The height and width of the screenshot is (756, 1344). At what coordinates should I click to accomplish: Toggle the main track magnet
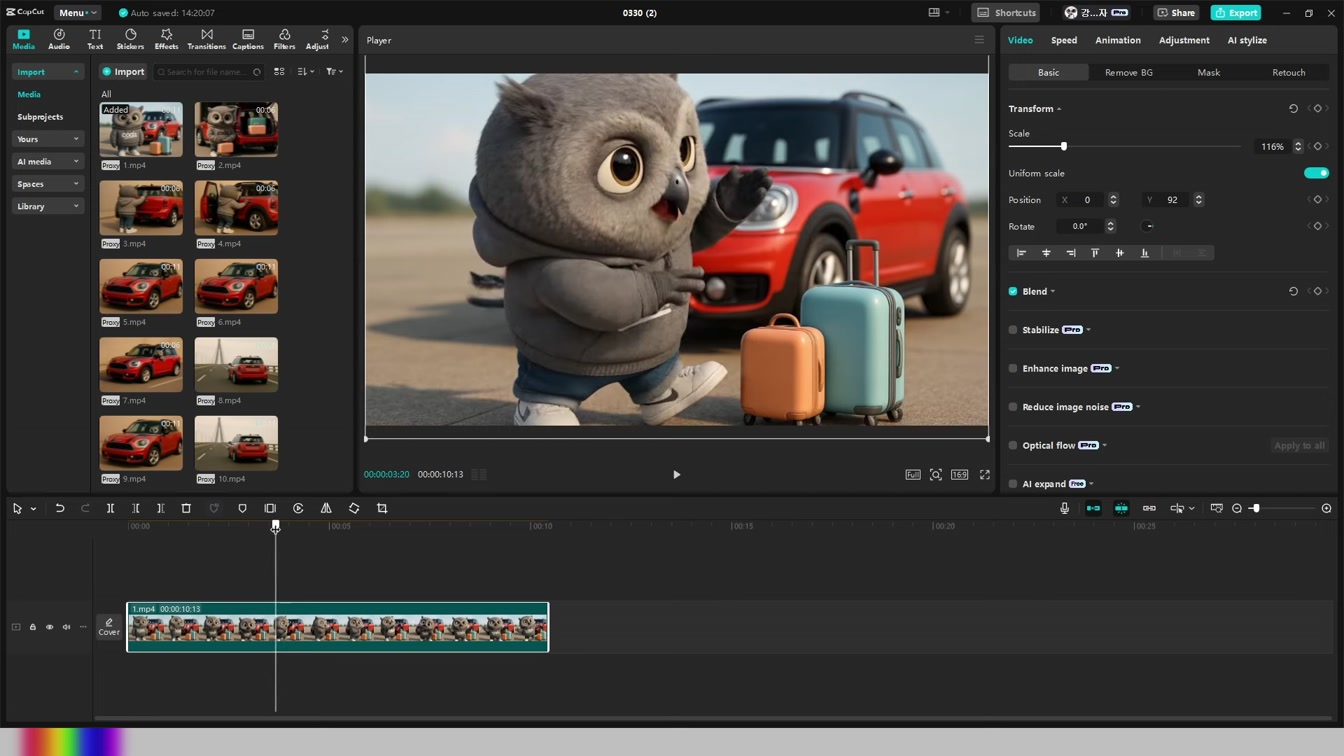(x=1093, y=508)
